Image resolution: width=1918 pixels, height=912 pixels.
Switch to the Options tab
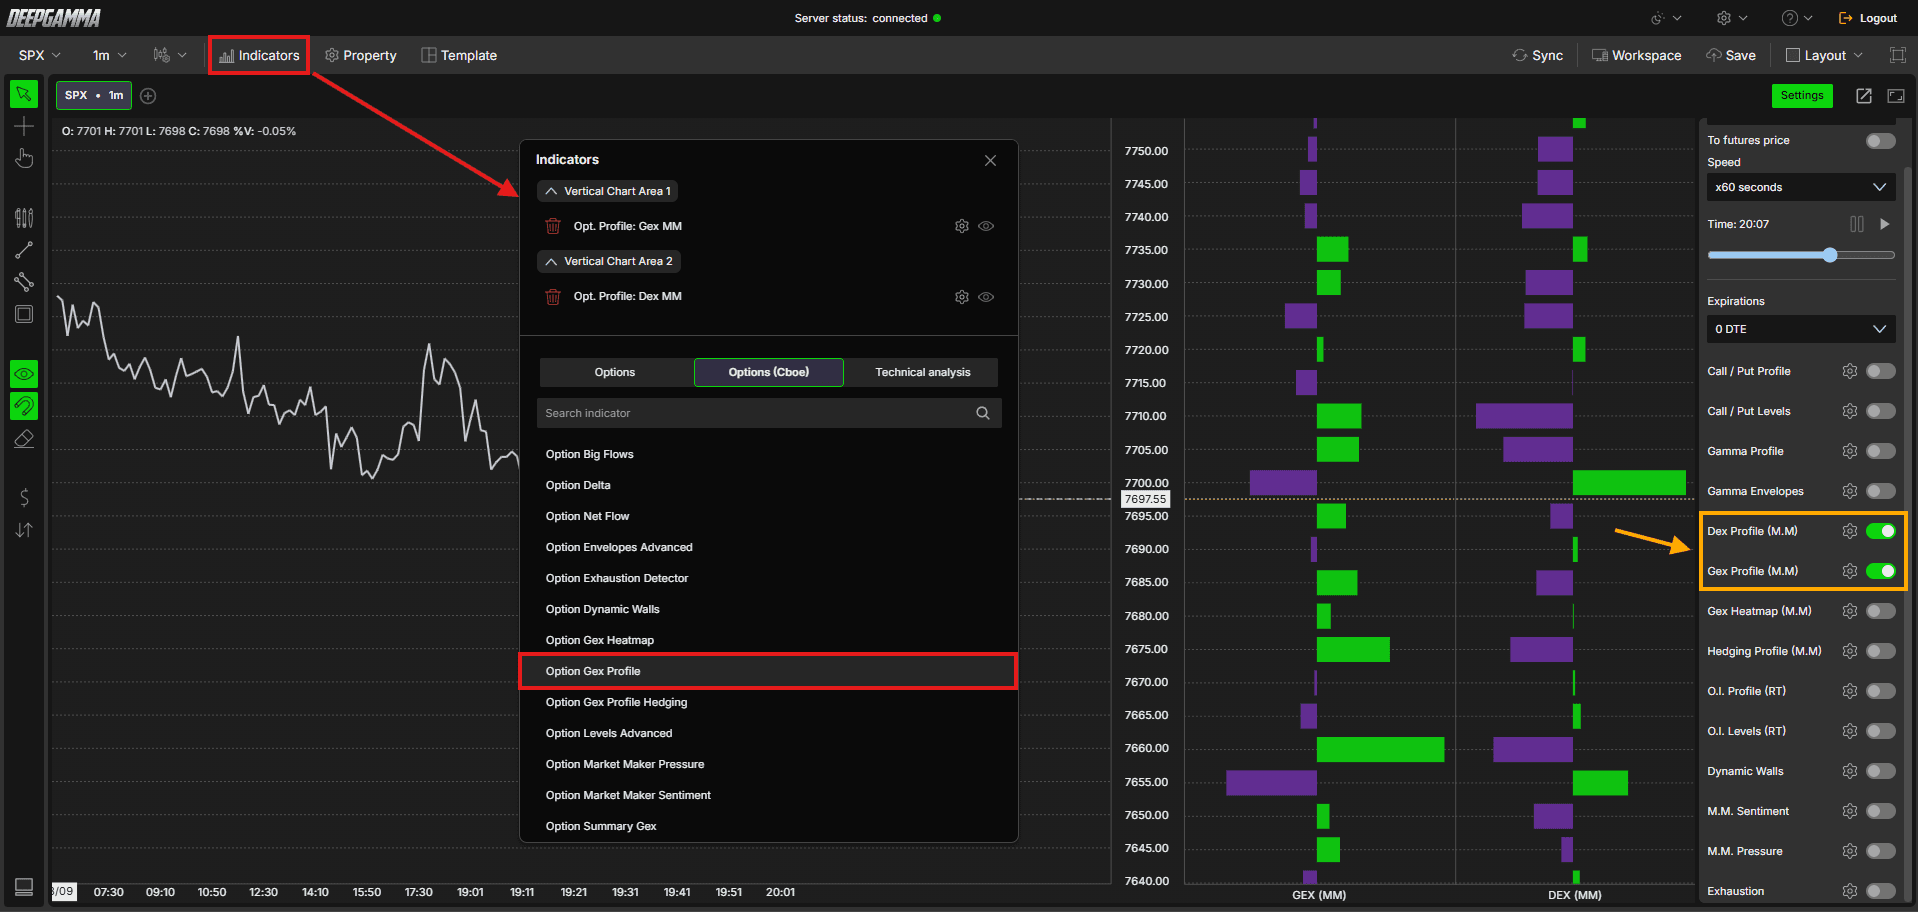[615, 372]
